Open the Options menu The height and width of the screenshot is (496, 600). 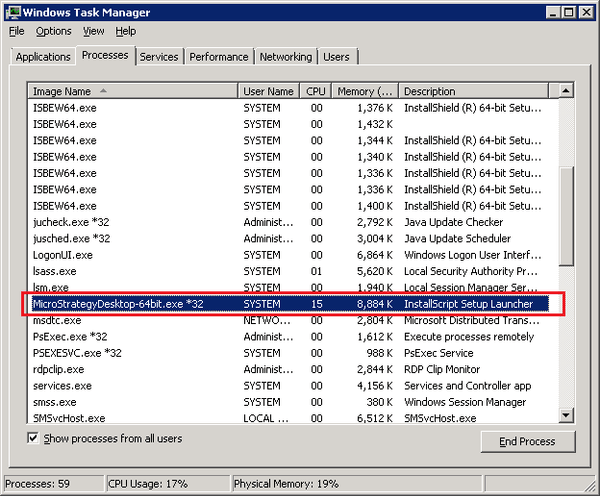pos(53,31)
